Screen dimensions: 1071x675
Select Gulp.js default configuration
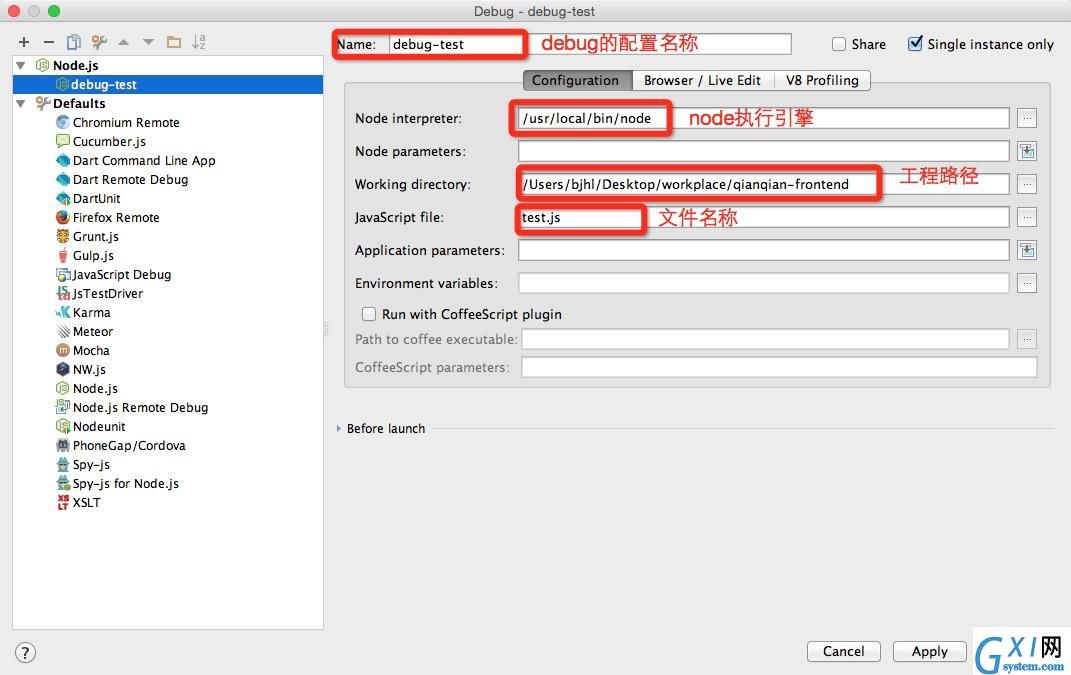click(93, 256)
